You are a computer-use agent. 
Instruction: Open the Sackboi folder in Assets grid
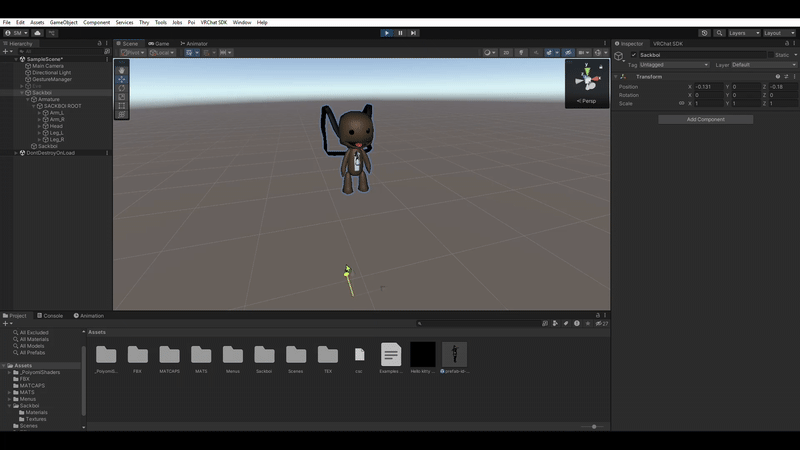[264, 359]
